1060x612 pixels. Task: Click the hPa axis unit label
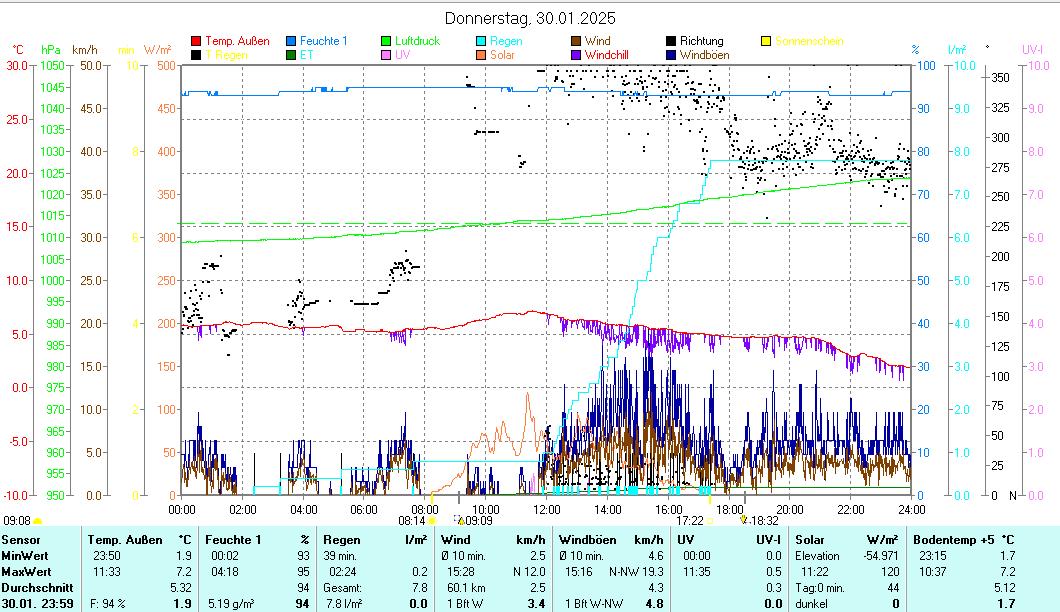(x=51, y=49)
